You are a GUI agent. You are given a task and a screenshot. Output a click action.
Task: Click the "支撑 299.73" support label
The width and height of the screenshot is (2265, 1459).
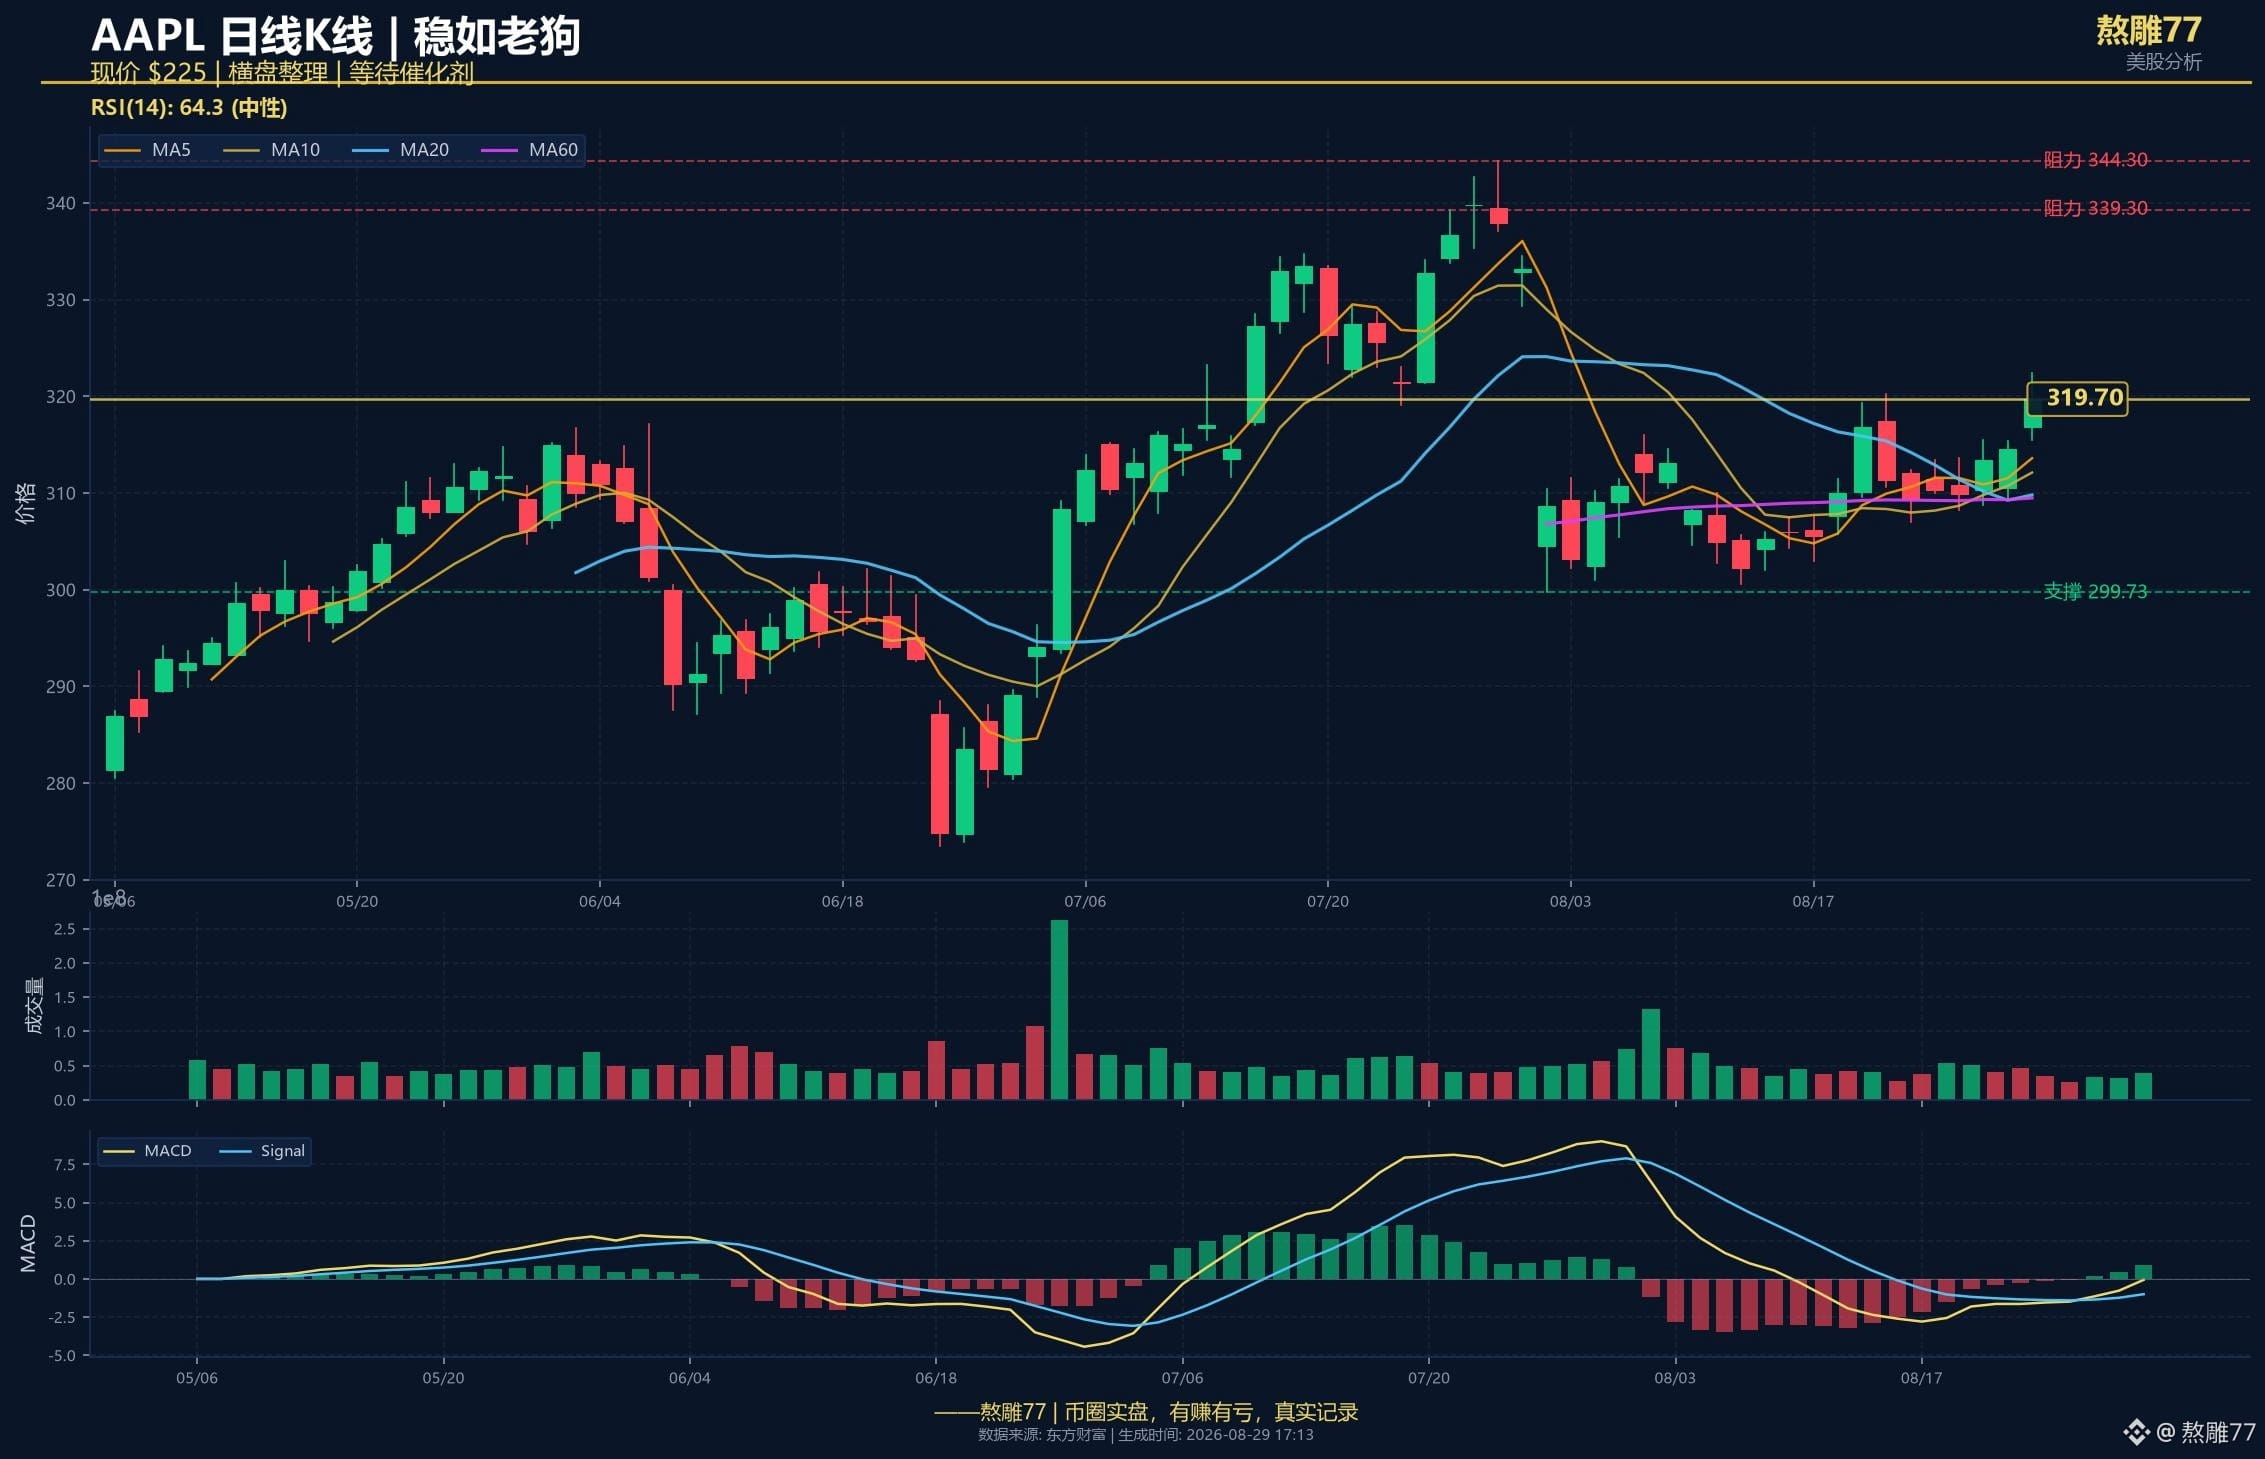(2095, 591)
